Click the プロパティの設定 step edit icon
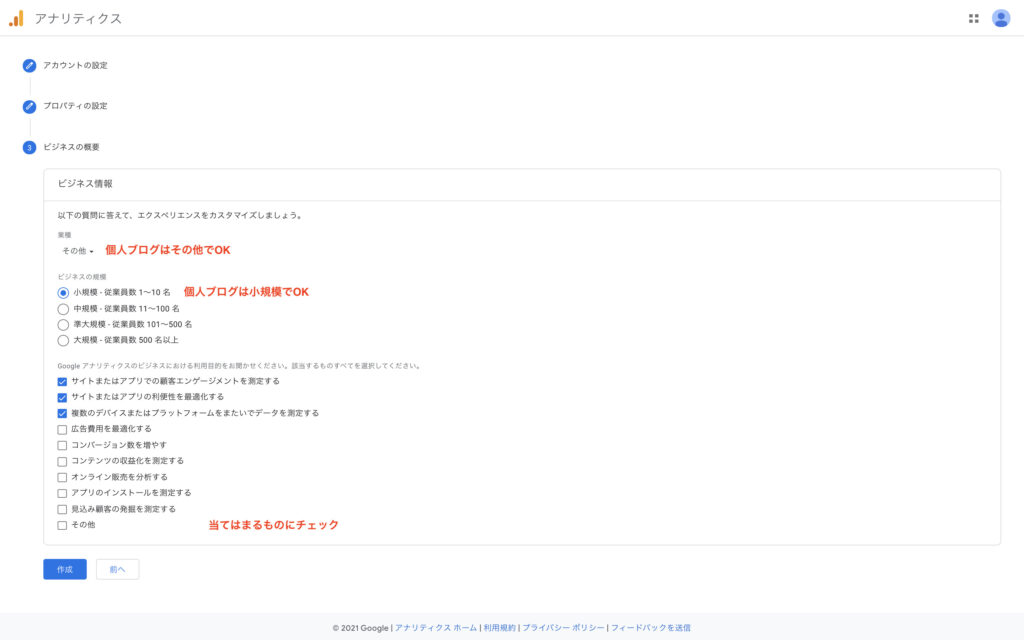This screenshot has width=1024, height=640. tap(29, 106)
